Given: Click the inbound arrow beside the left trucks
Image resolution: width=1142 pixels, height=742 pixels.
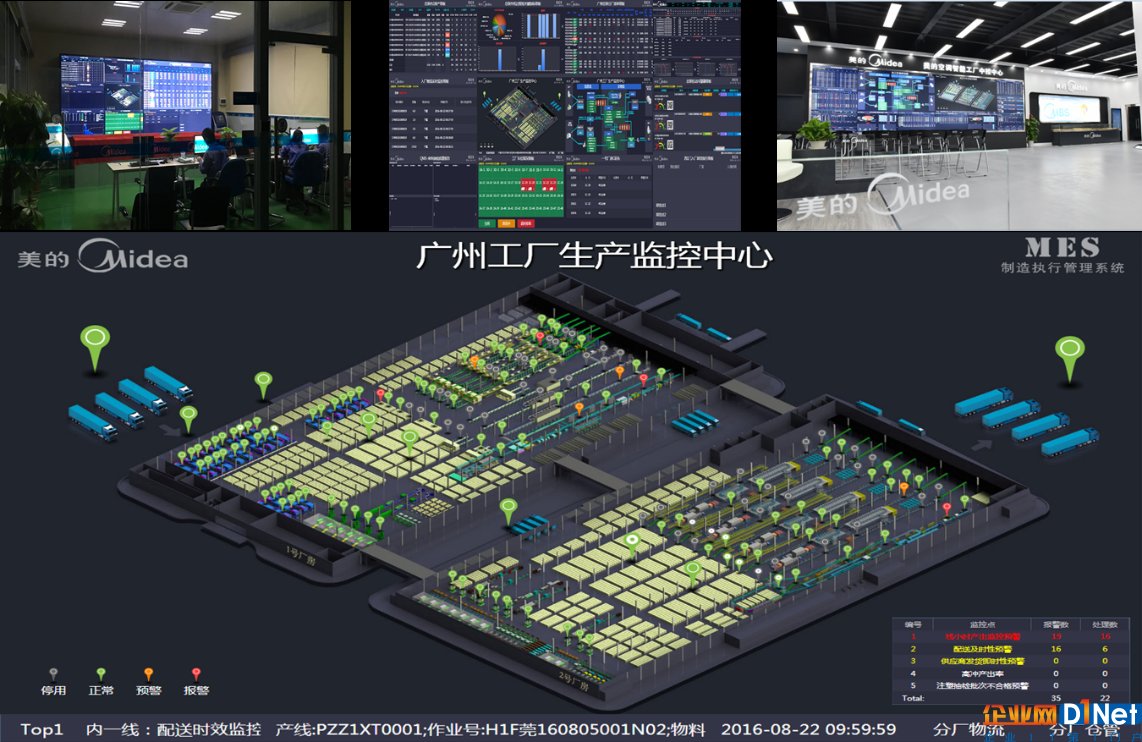Looking at the screenshot, I should click(170, 430).
